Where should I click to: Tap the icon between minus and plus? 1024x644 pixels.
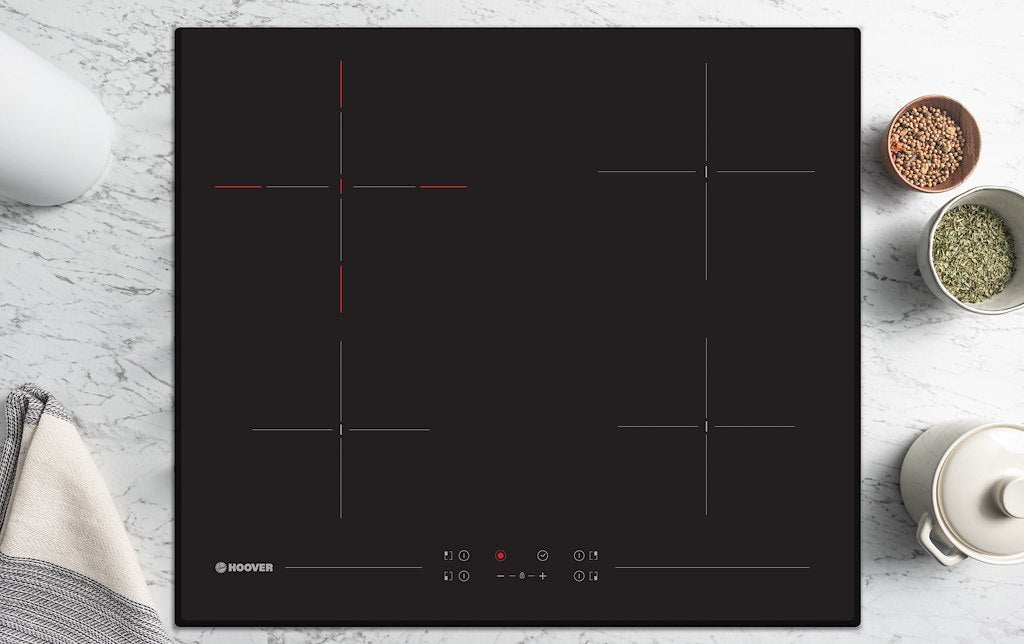[521, 576]
